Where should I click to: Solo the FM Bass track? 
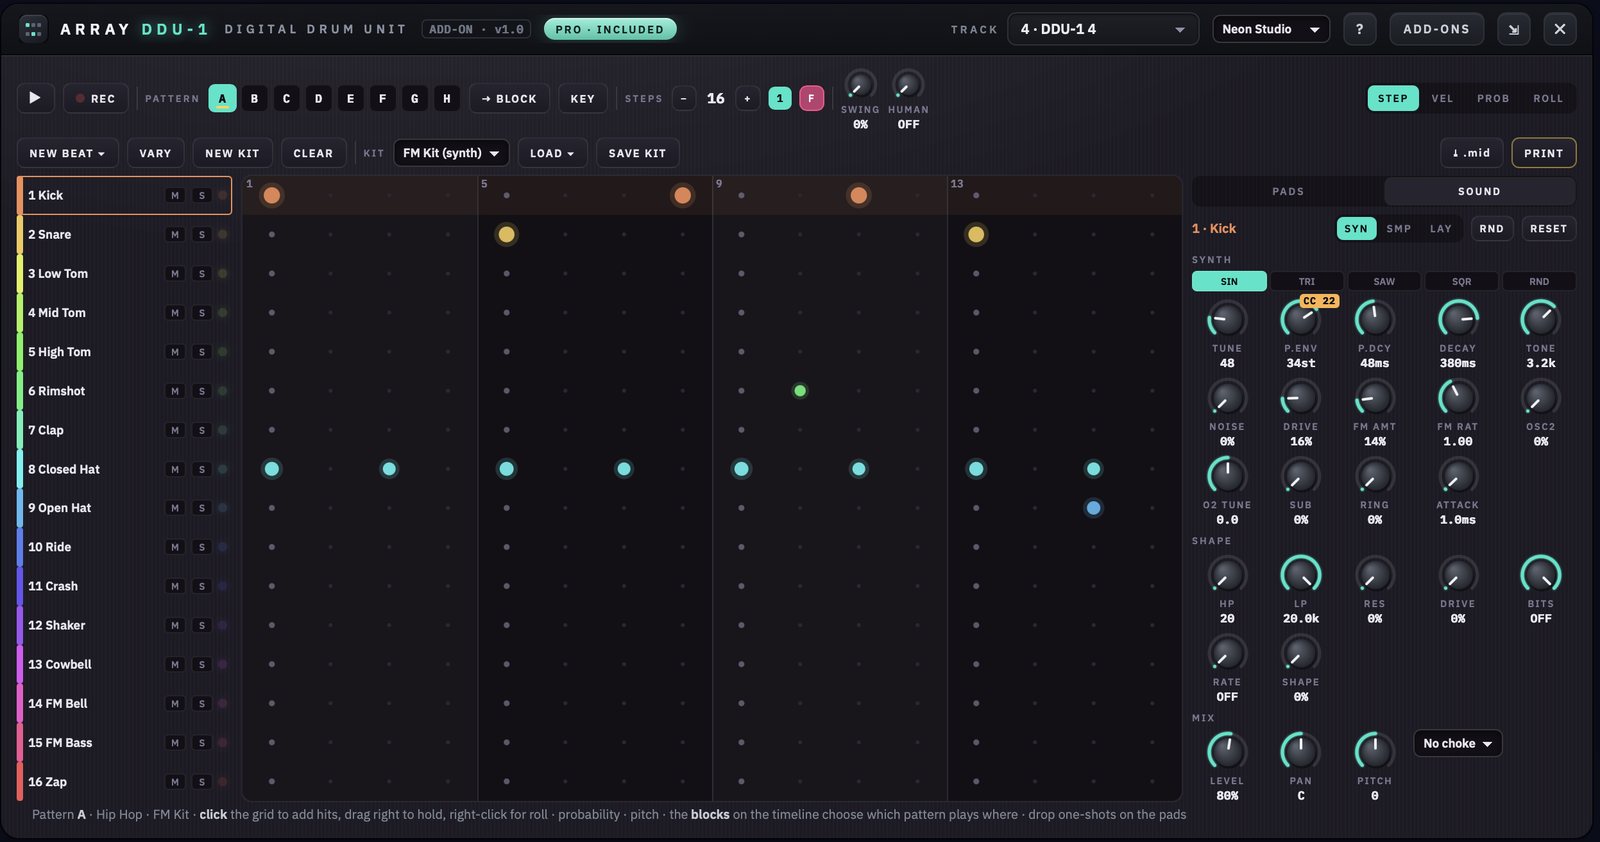coord(202,743)
